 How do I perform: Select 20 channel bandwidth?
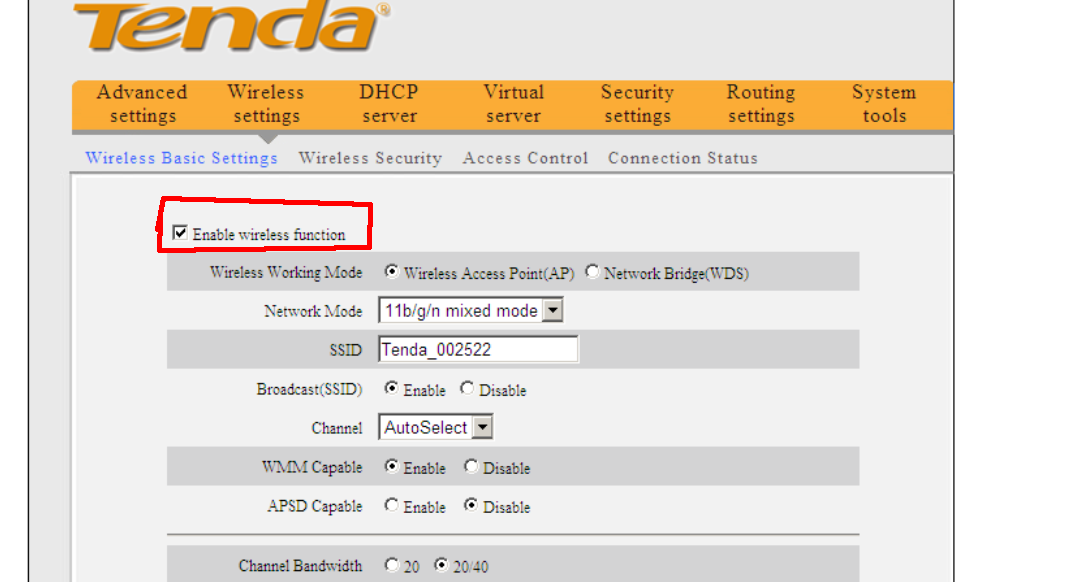391,565
